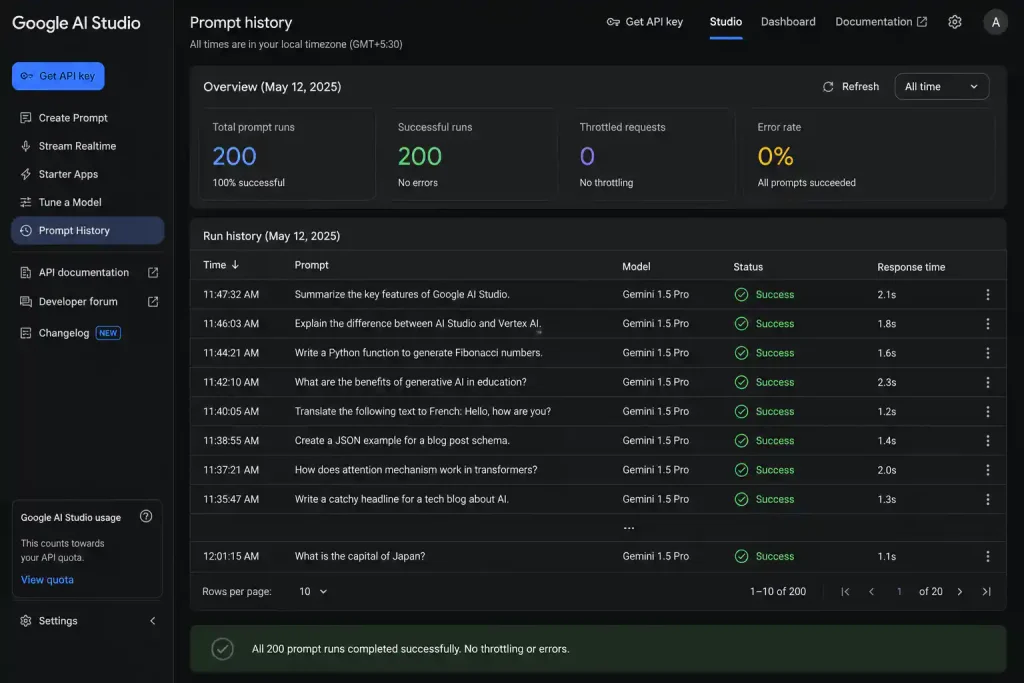1024x683 pixels.
Task: Go to the next page of results
Action: point(959,592)
